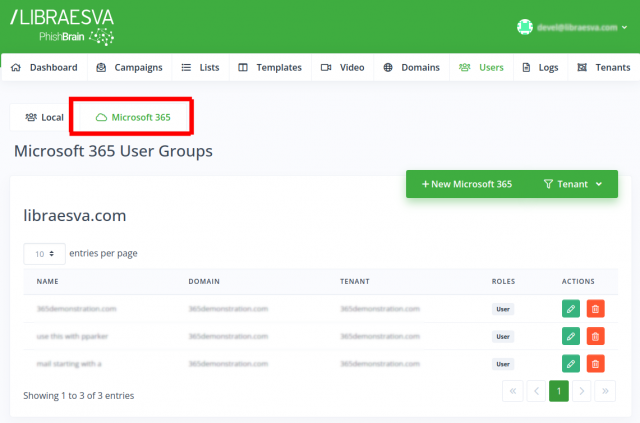
Task: Switch to the Local users tab
Action: tap(44, 118)
